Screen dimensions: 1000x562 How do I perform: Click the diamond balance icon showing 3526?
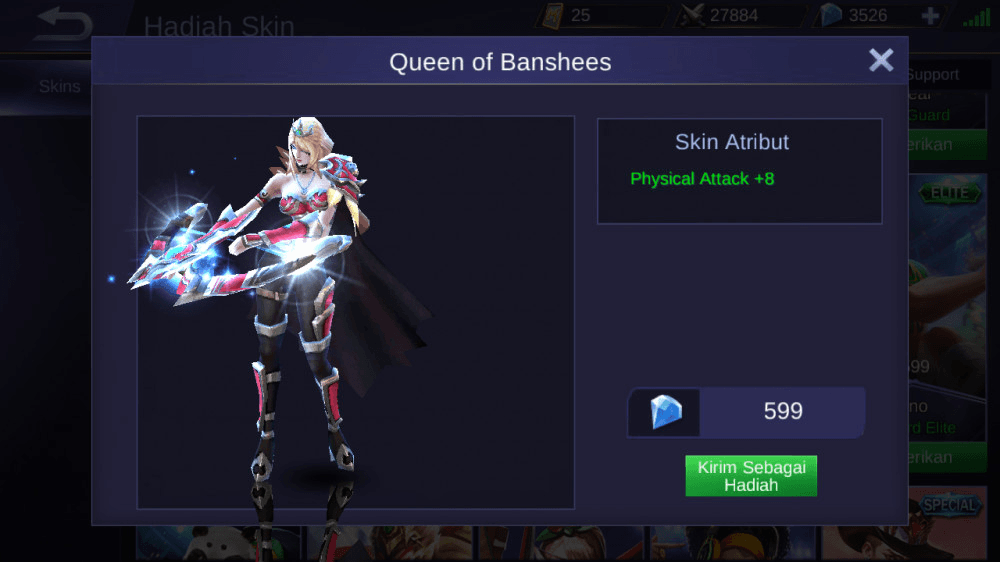[x=831, y=15]
